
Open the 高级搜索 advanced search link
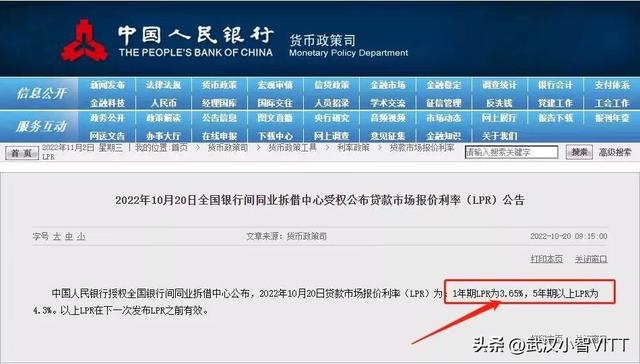(x=615, y=152)
